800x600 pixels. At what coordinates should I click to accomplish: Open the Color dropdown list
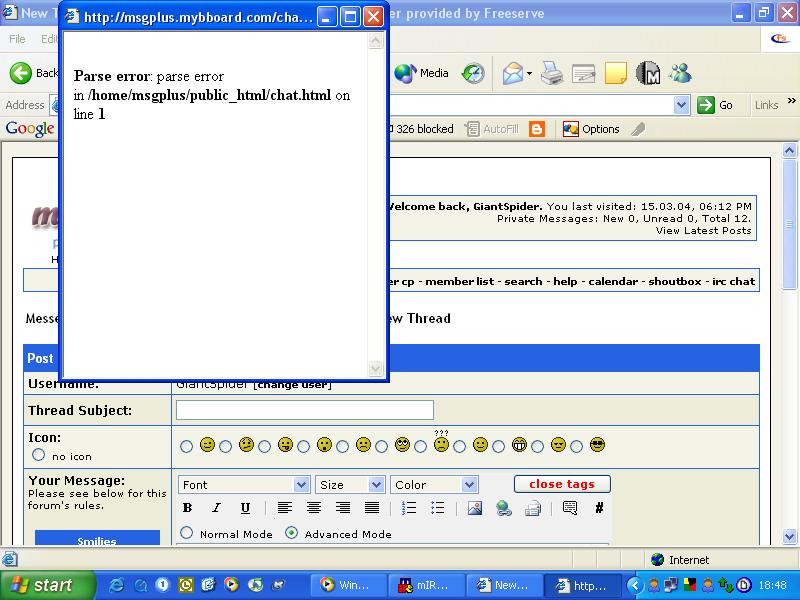click(434, 484)
